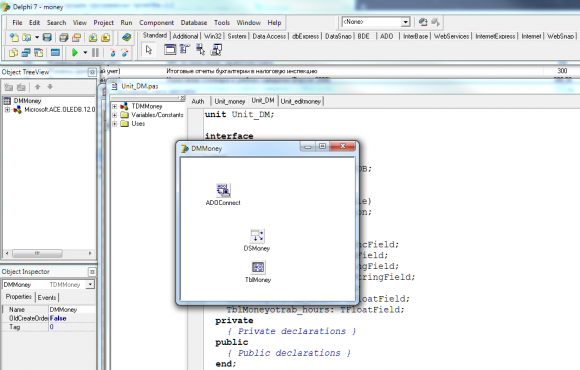The width and height of the screenshot is (580, 370).
Task: Click the Frames component in Standard palette
Action: click(170, 50)
